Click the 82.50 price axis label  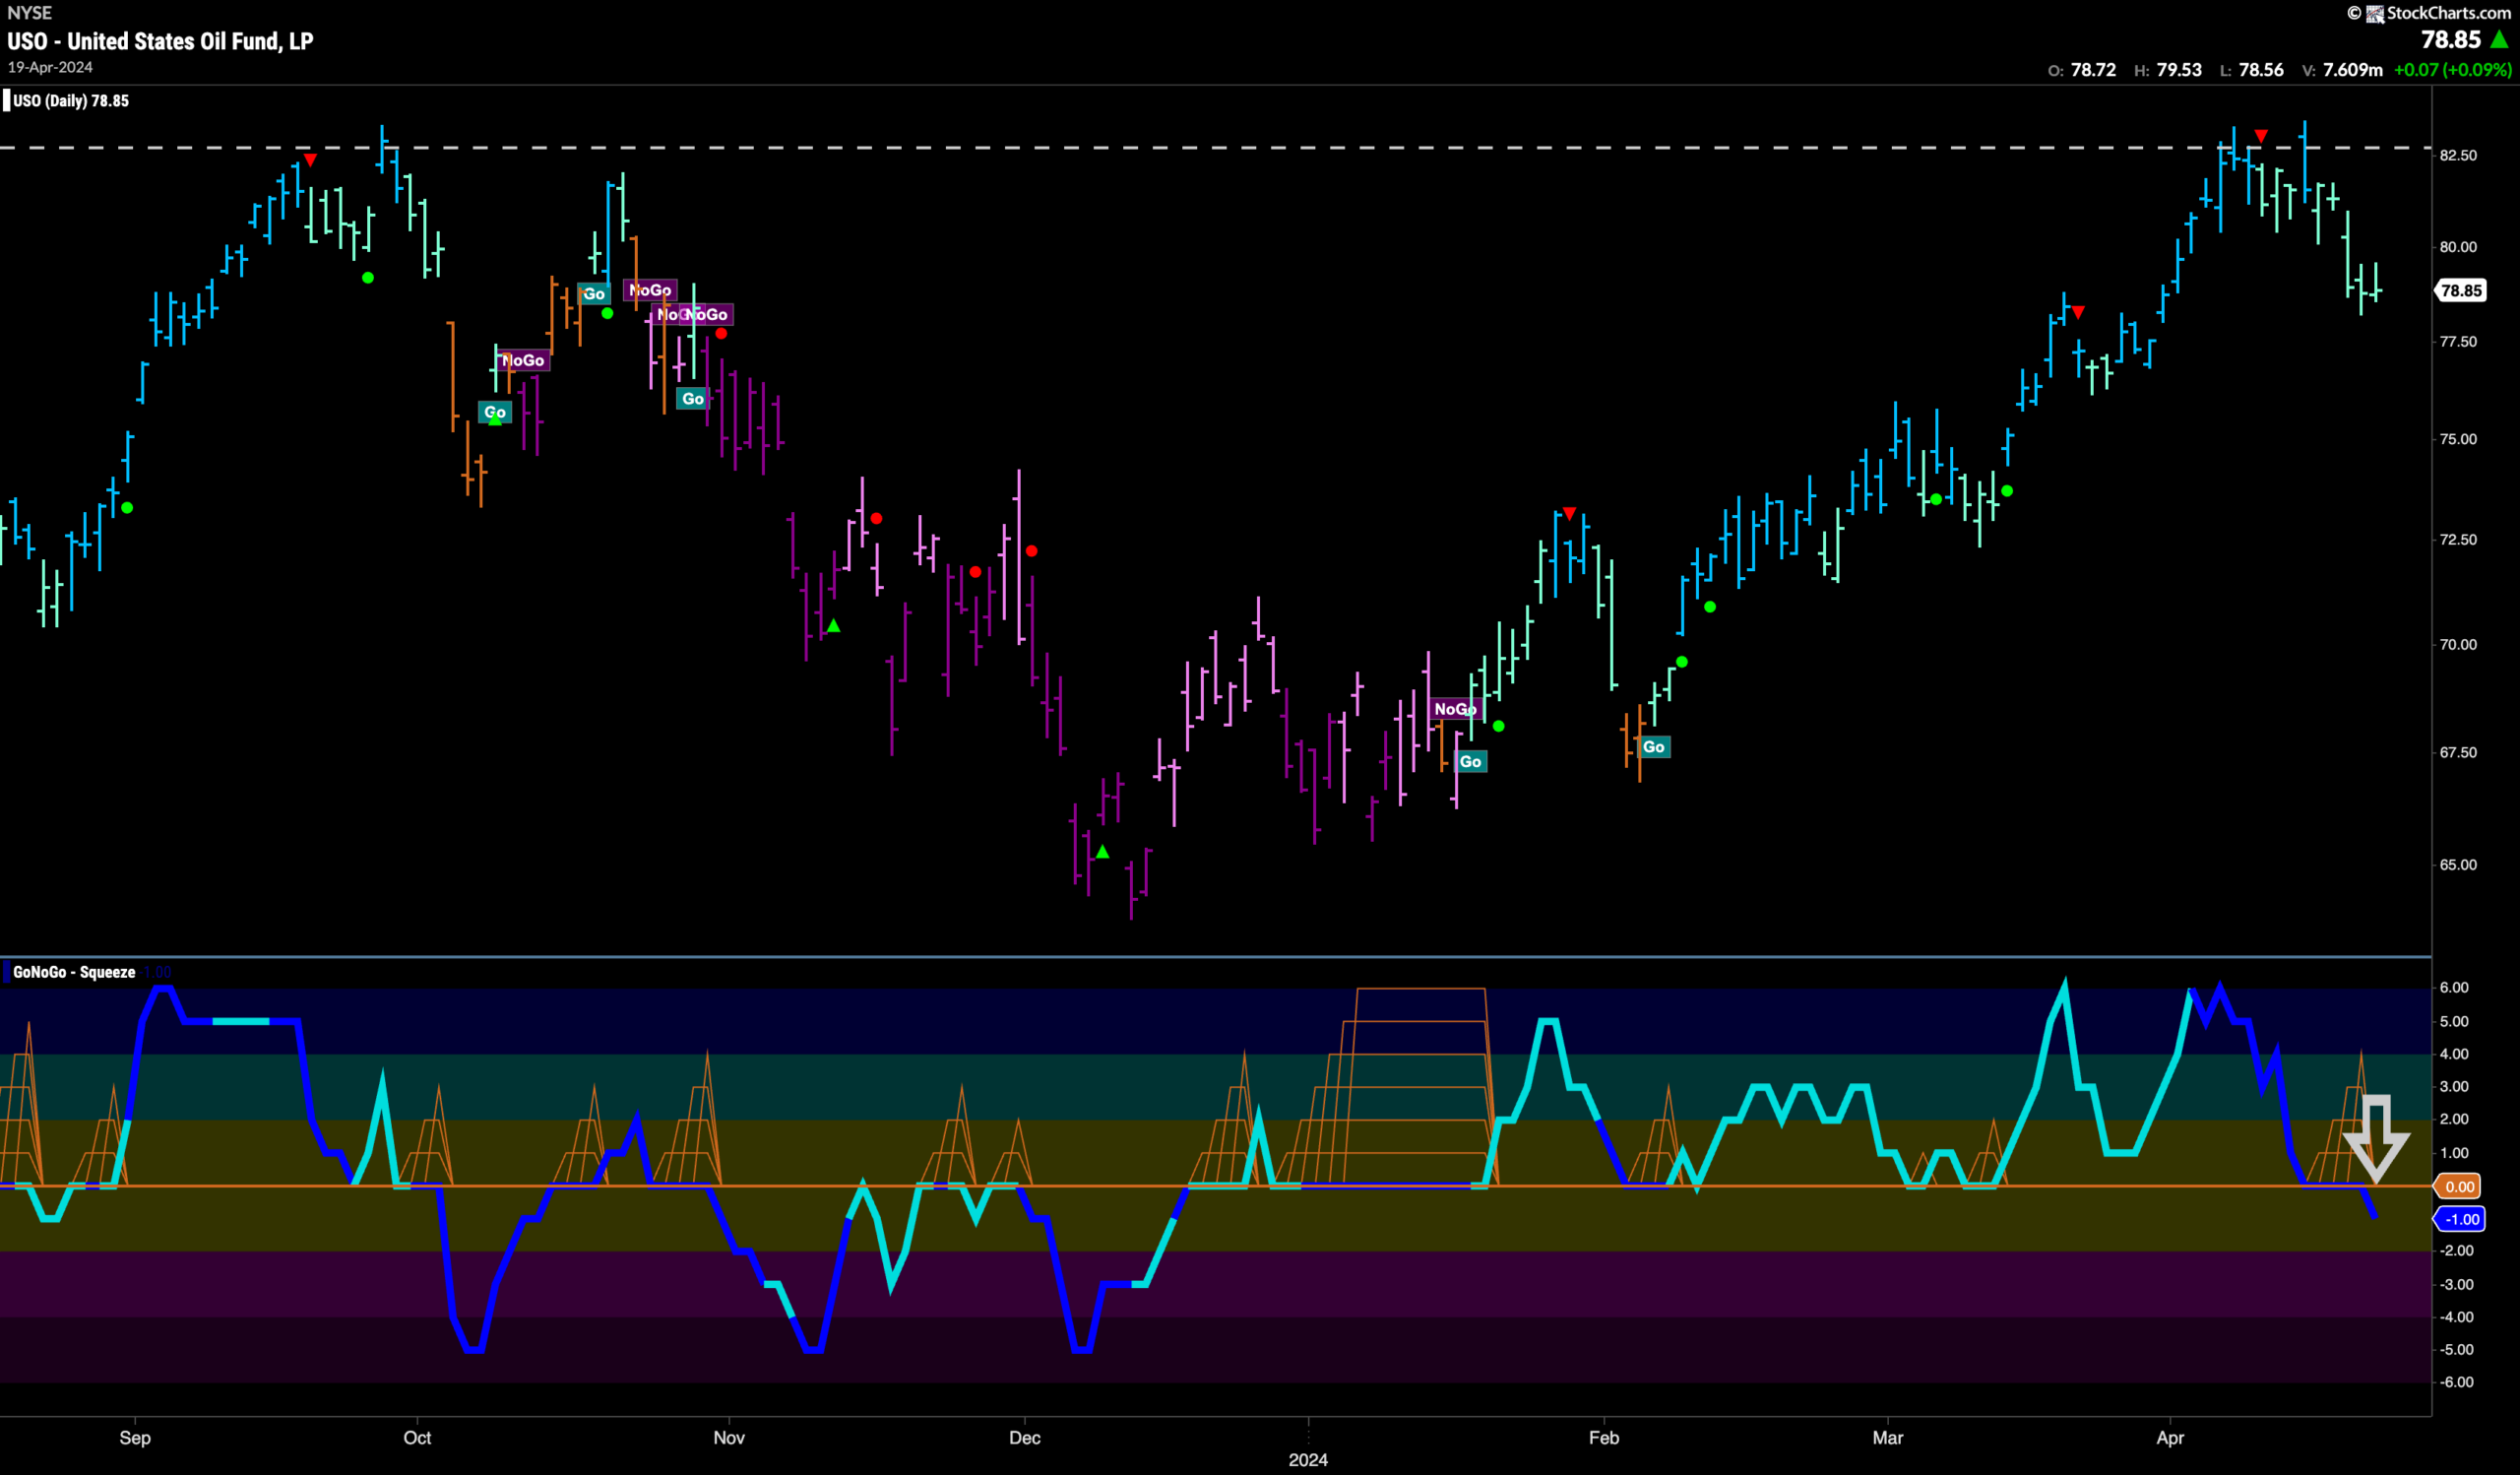coord(2458,156)
